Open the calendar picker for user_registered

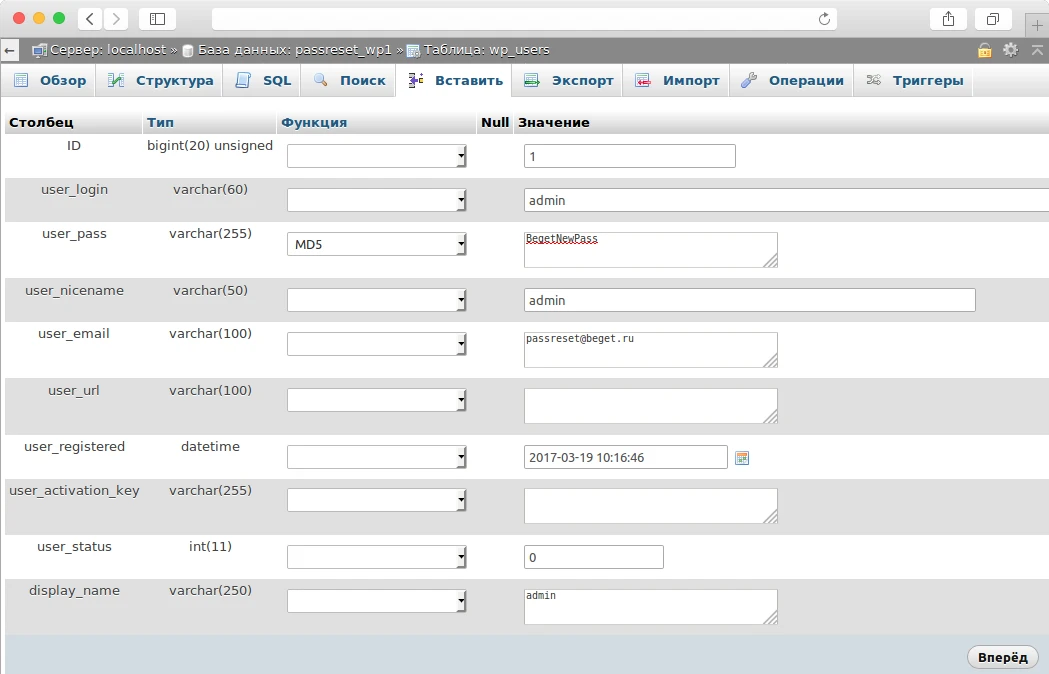click(x=741, y=458)
